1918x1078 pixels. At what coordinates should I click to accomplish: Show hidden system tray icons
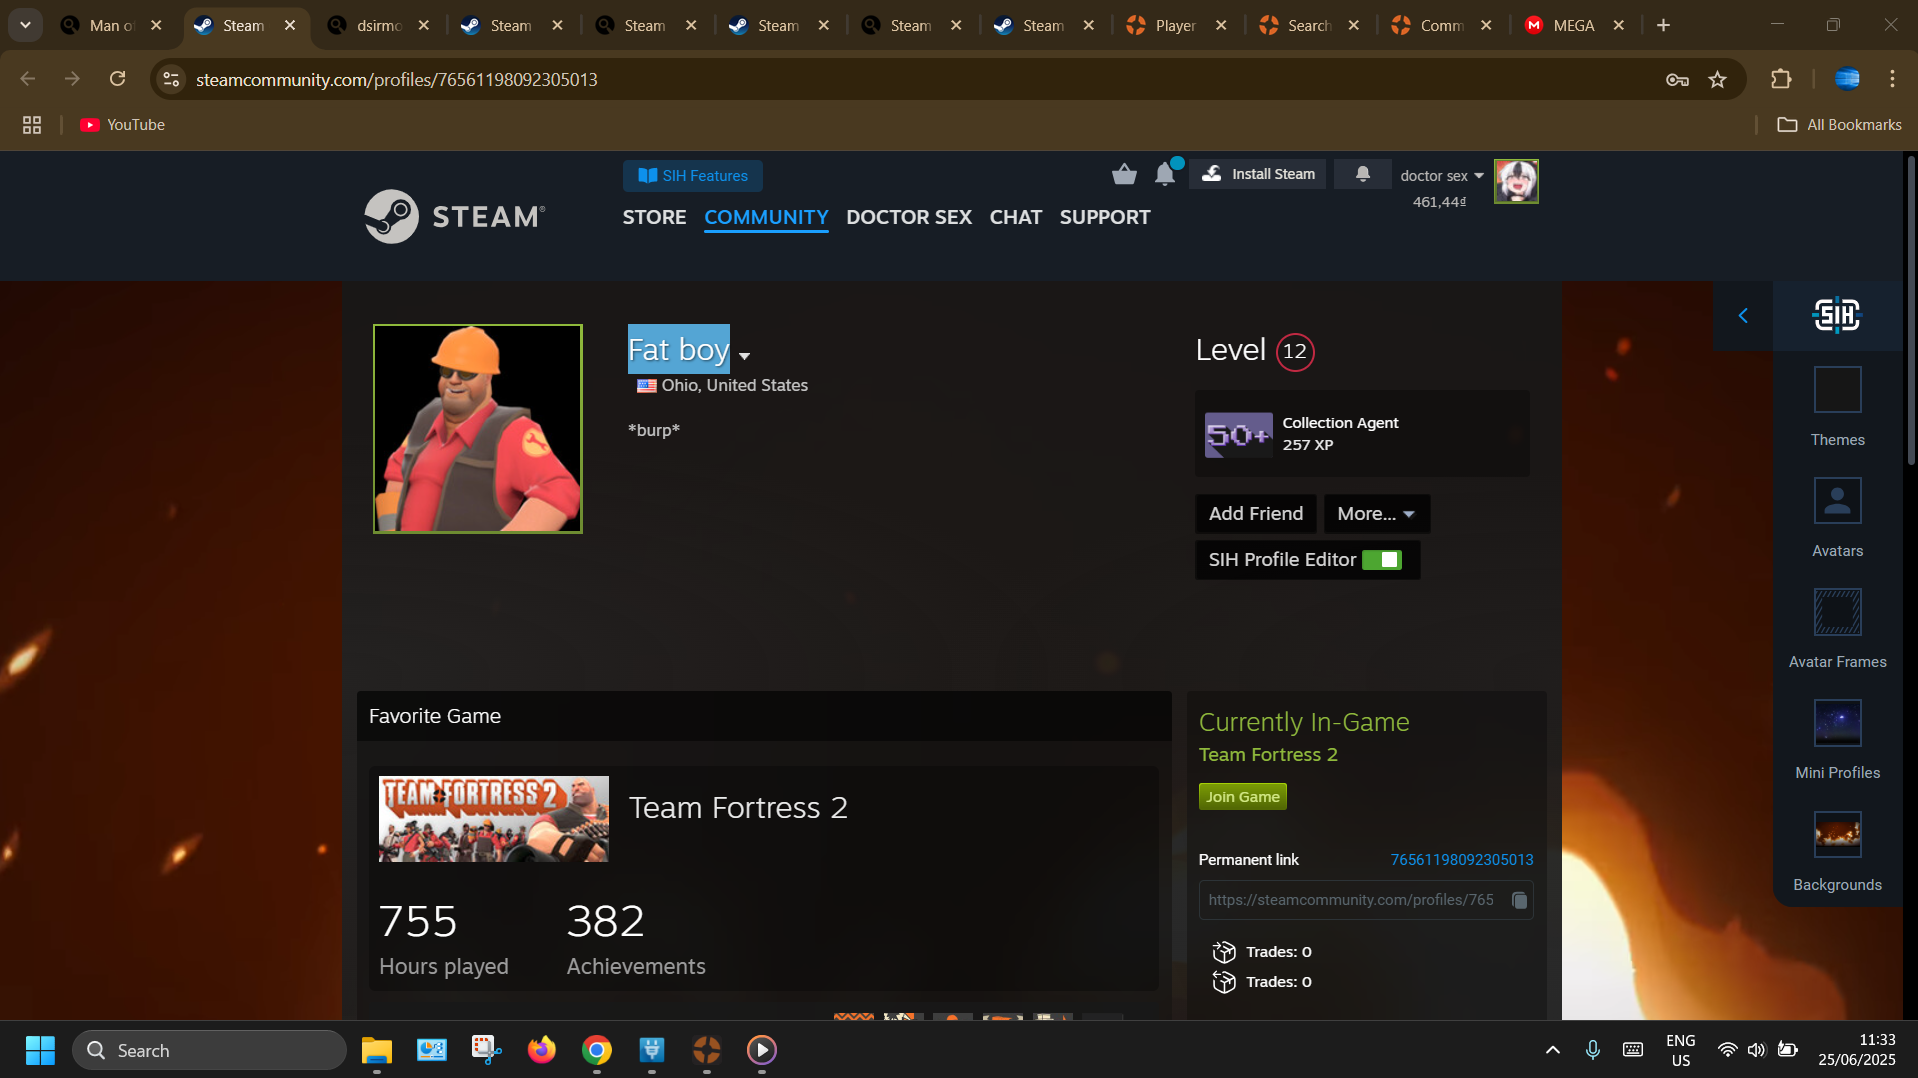(1552, 1050)
